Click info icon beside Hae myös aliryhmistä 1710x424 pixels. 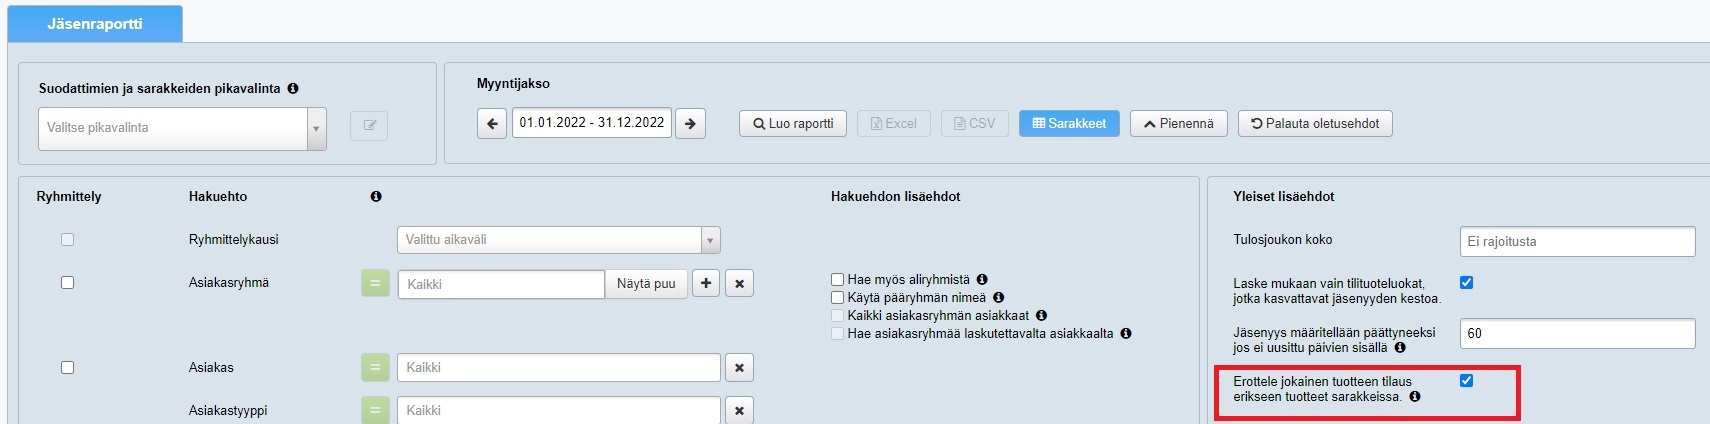[982, 280]
